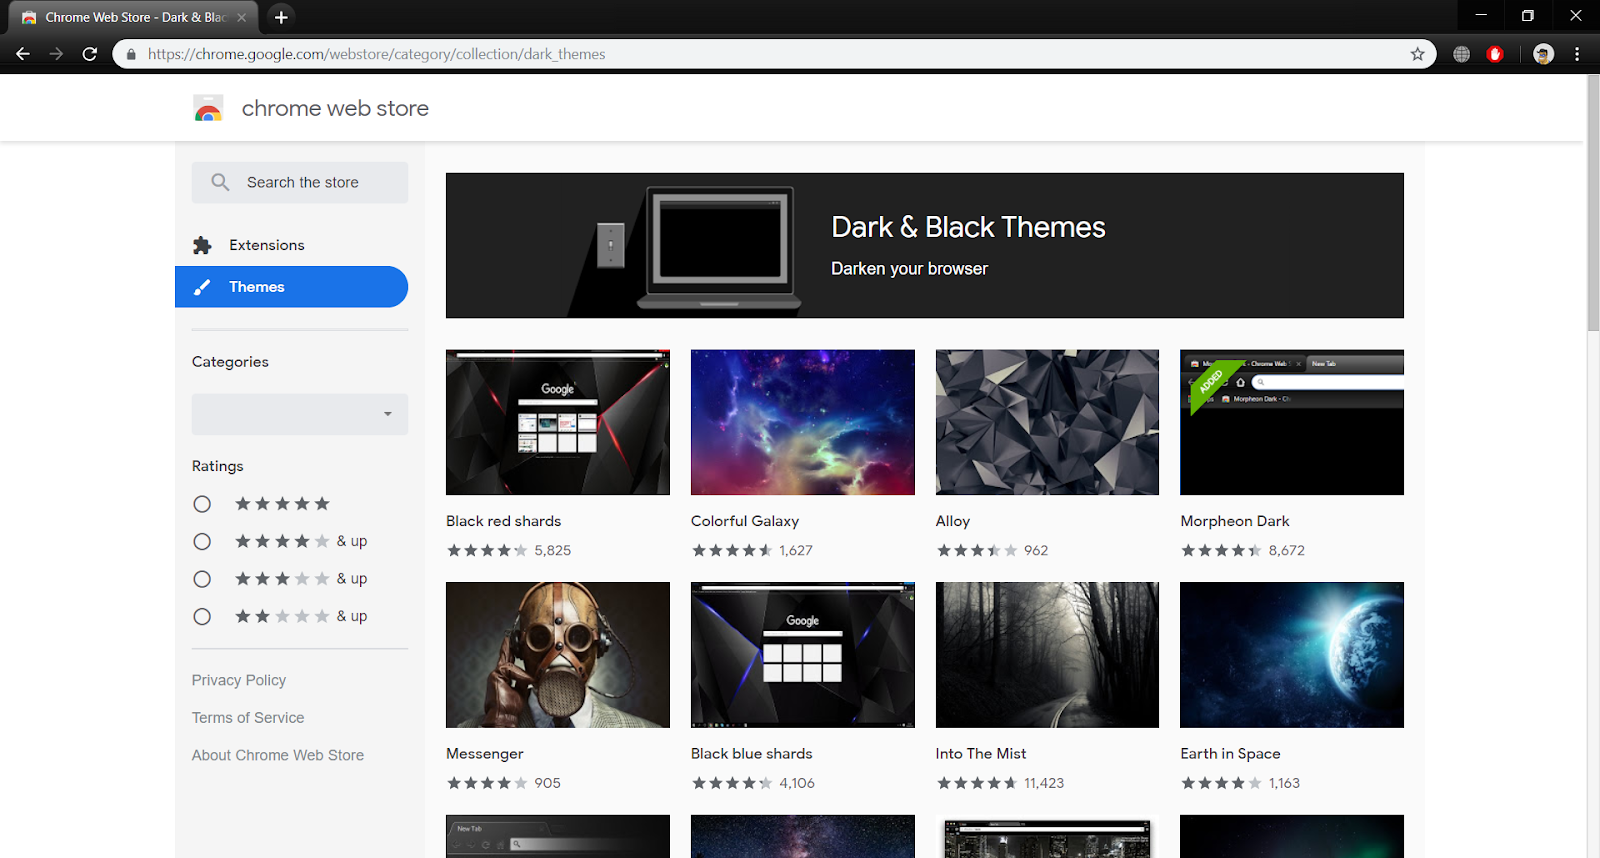Click the 1,627 rating count
Viewport: 1600px width, 858px height.
tap(796, 550)
